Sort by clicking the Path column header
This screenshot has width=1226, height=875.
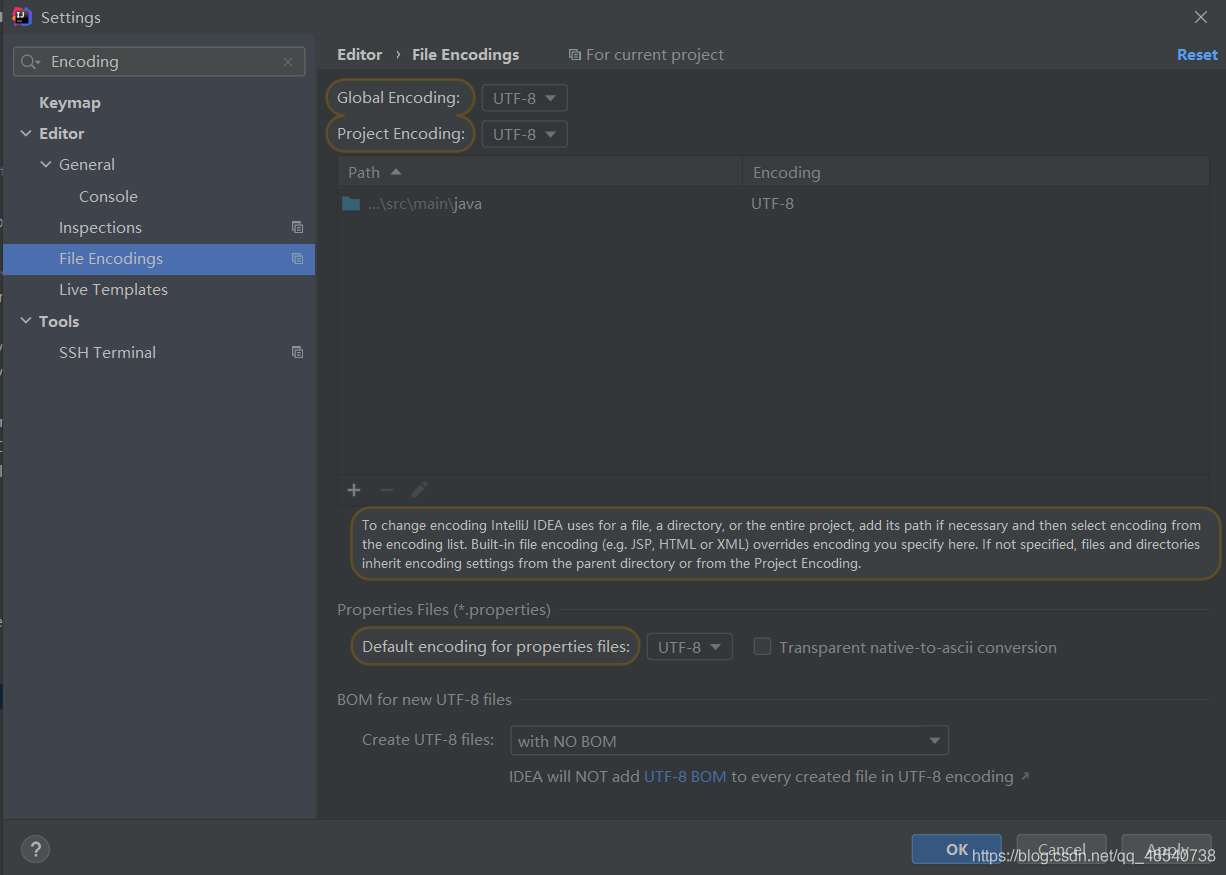click(364, 171)
